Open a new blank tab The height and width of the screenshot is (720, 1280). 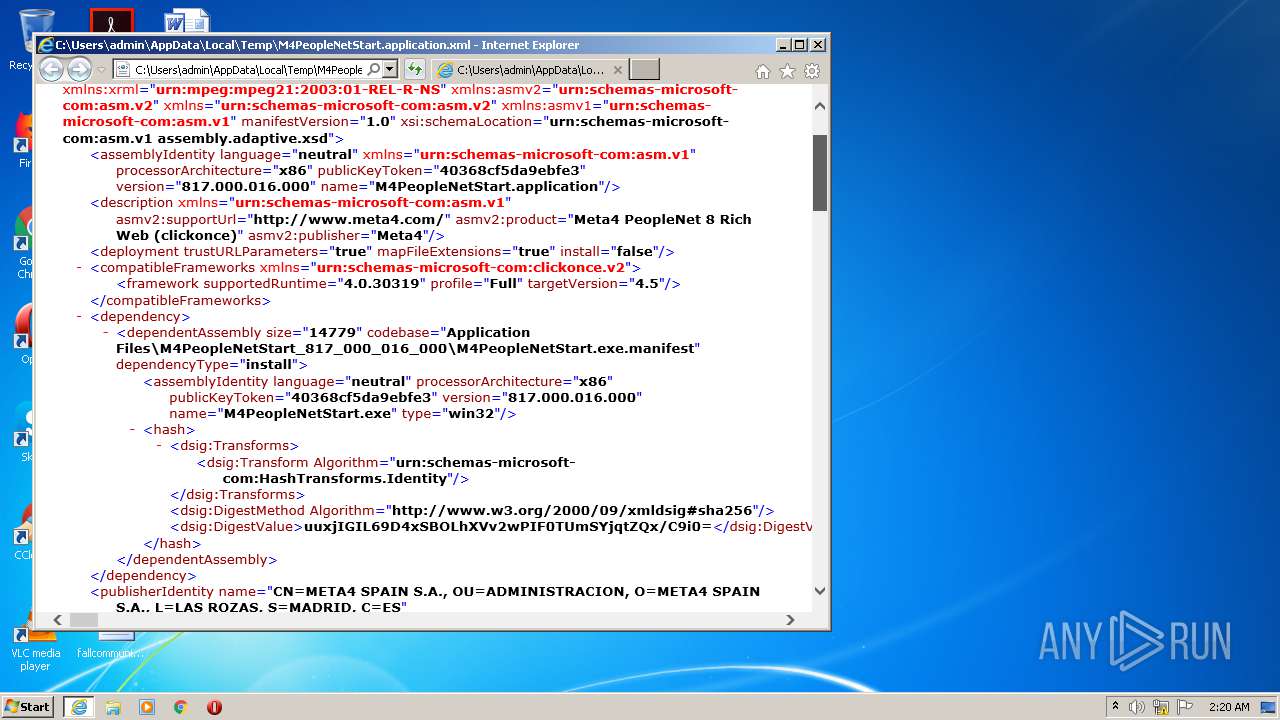click(x=645, y=70)
